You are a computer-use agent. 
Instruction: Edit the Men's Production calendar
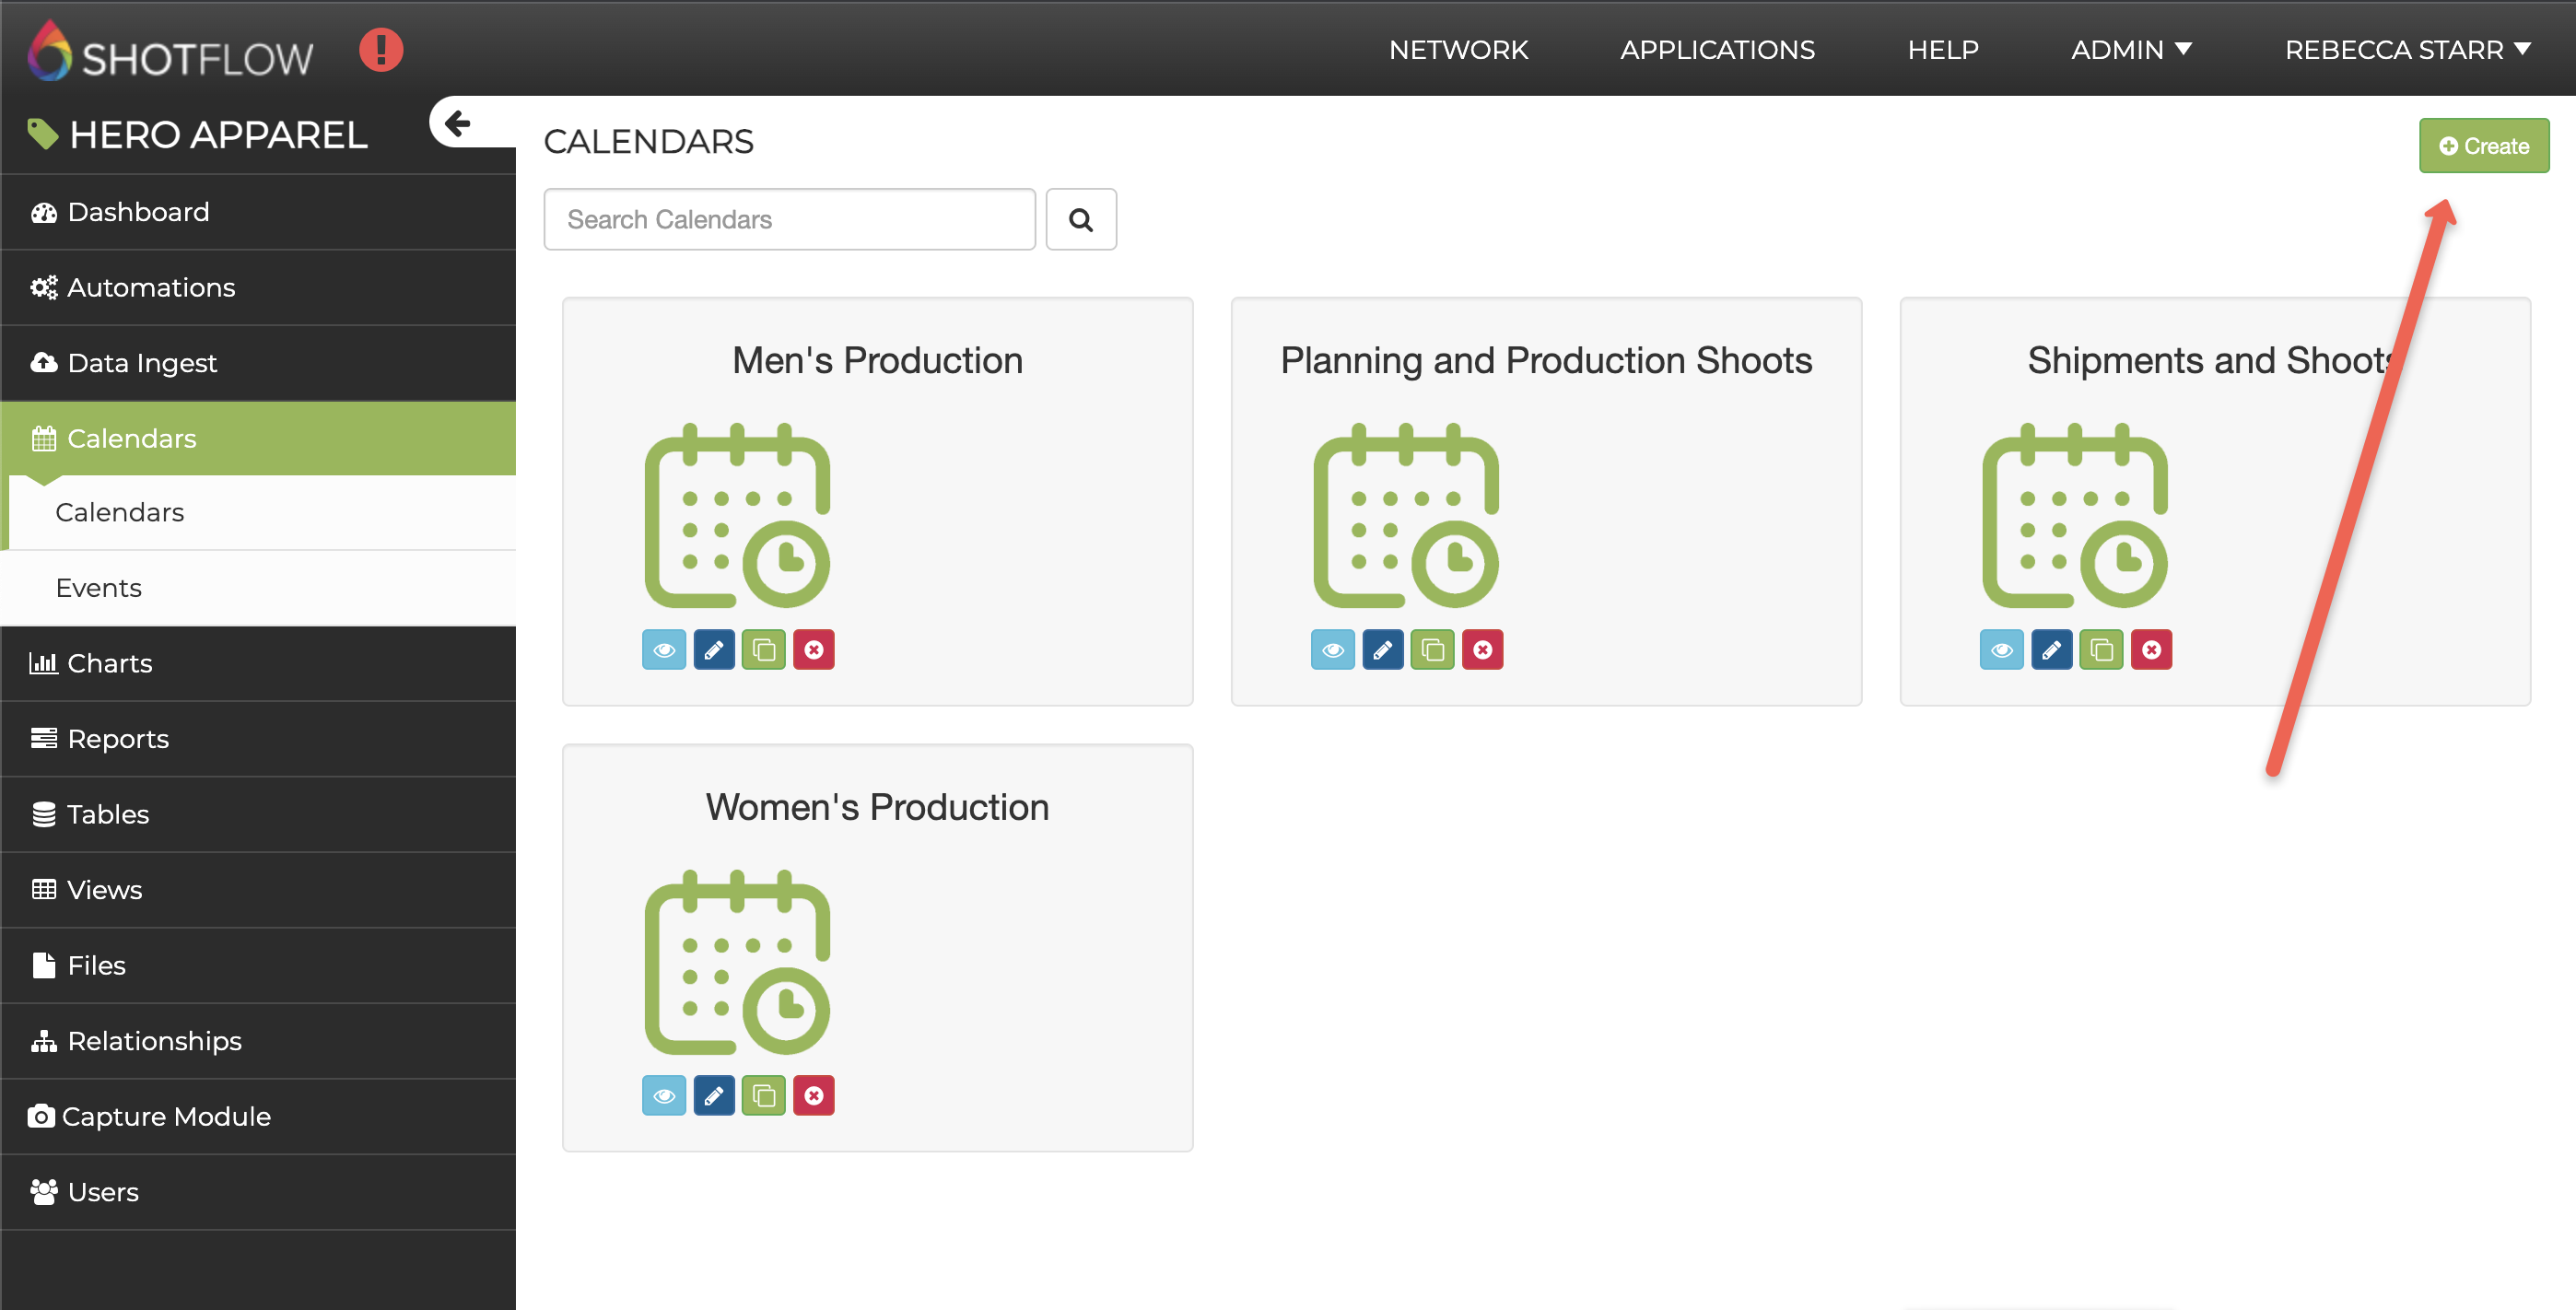point(713,650)
